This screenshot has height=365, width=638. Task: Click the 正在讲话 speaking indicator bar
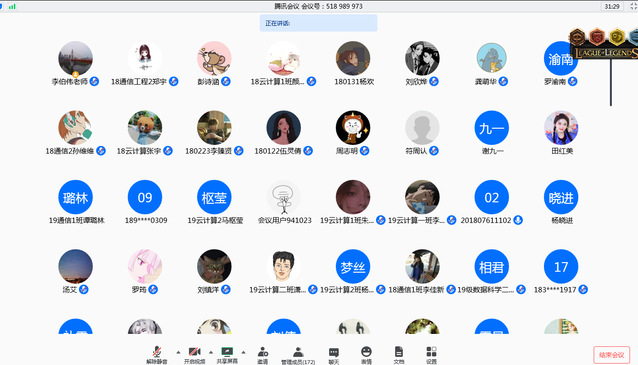[x=319, y=23]
